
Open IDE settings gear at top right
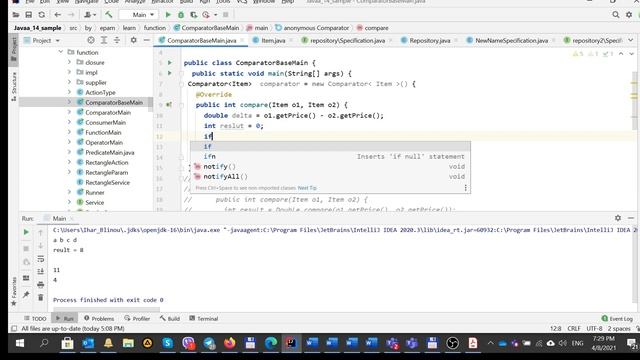click(629, 15)
